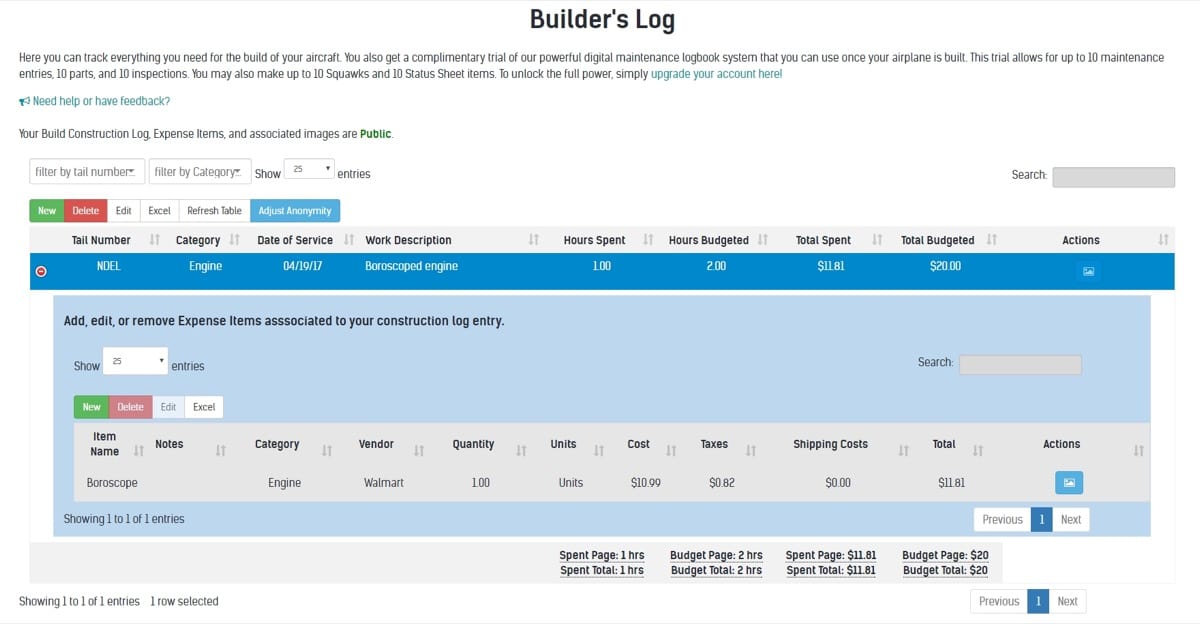This screenshot has width=1200, height=624.
Task: Sort expense items by Shipping Costs arrows
Action: point(903,451)
